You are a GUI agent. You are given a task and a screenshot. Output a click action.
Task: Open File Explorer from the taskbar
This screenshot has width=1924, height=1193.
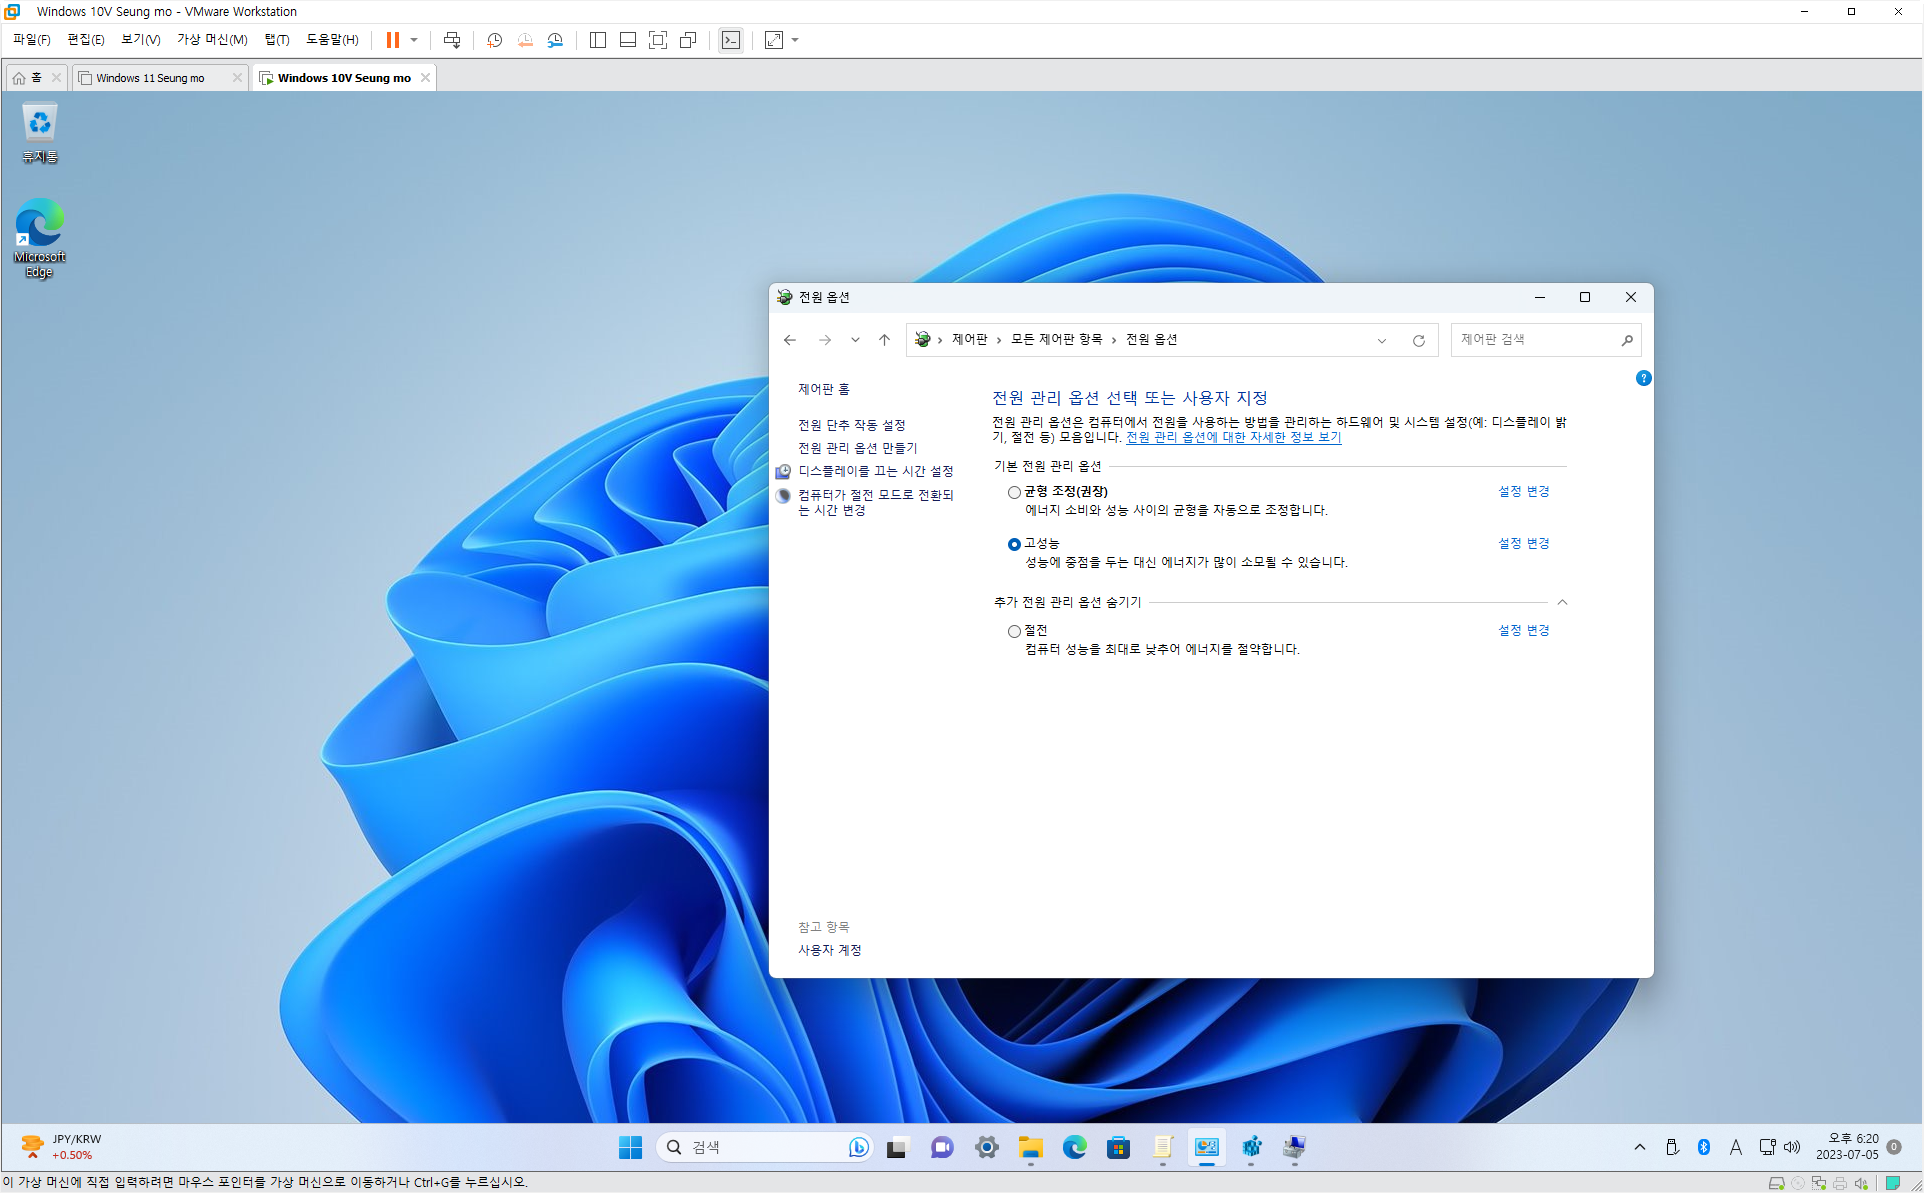tap(1030, 1147)
